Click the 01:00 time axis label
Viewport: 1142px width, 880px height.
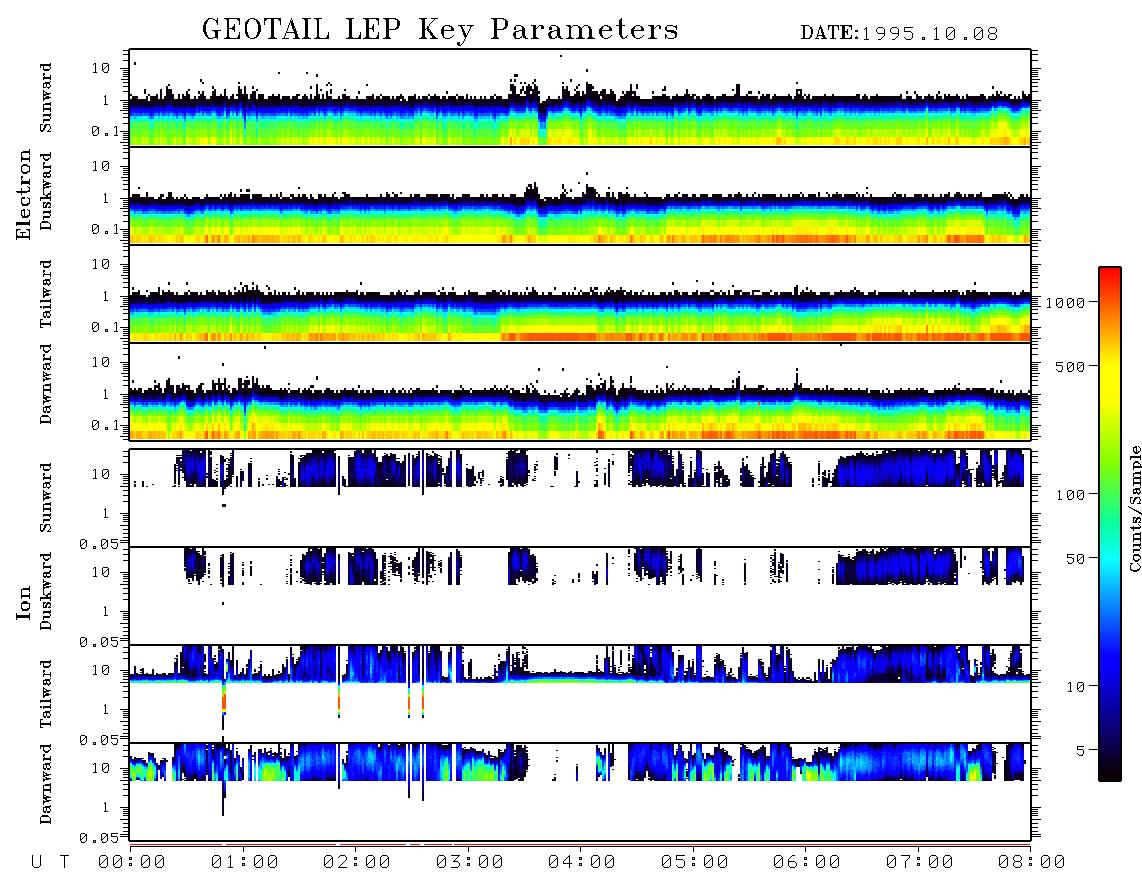pos(245,862)
